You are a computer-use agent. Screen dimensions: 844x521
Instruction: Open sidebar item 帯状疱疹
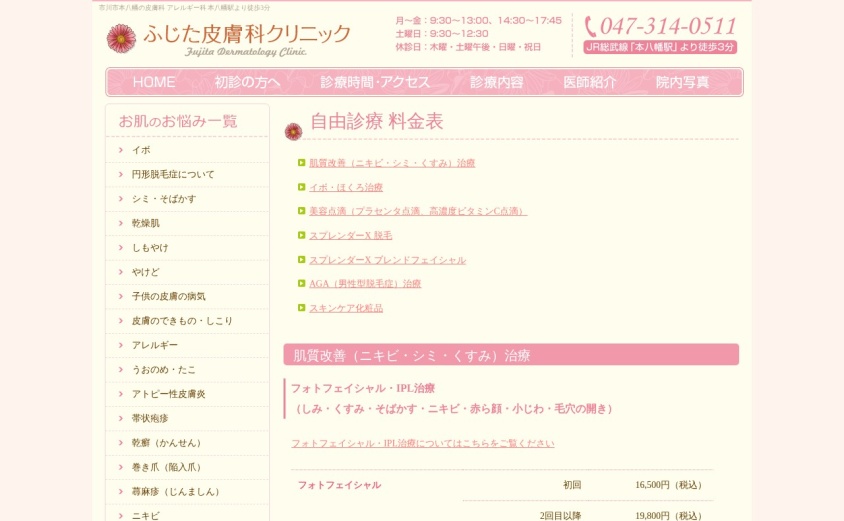(150, 418)
